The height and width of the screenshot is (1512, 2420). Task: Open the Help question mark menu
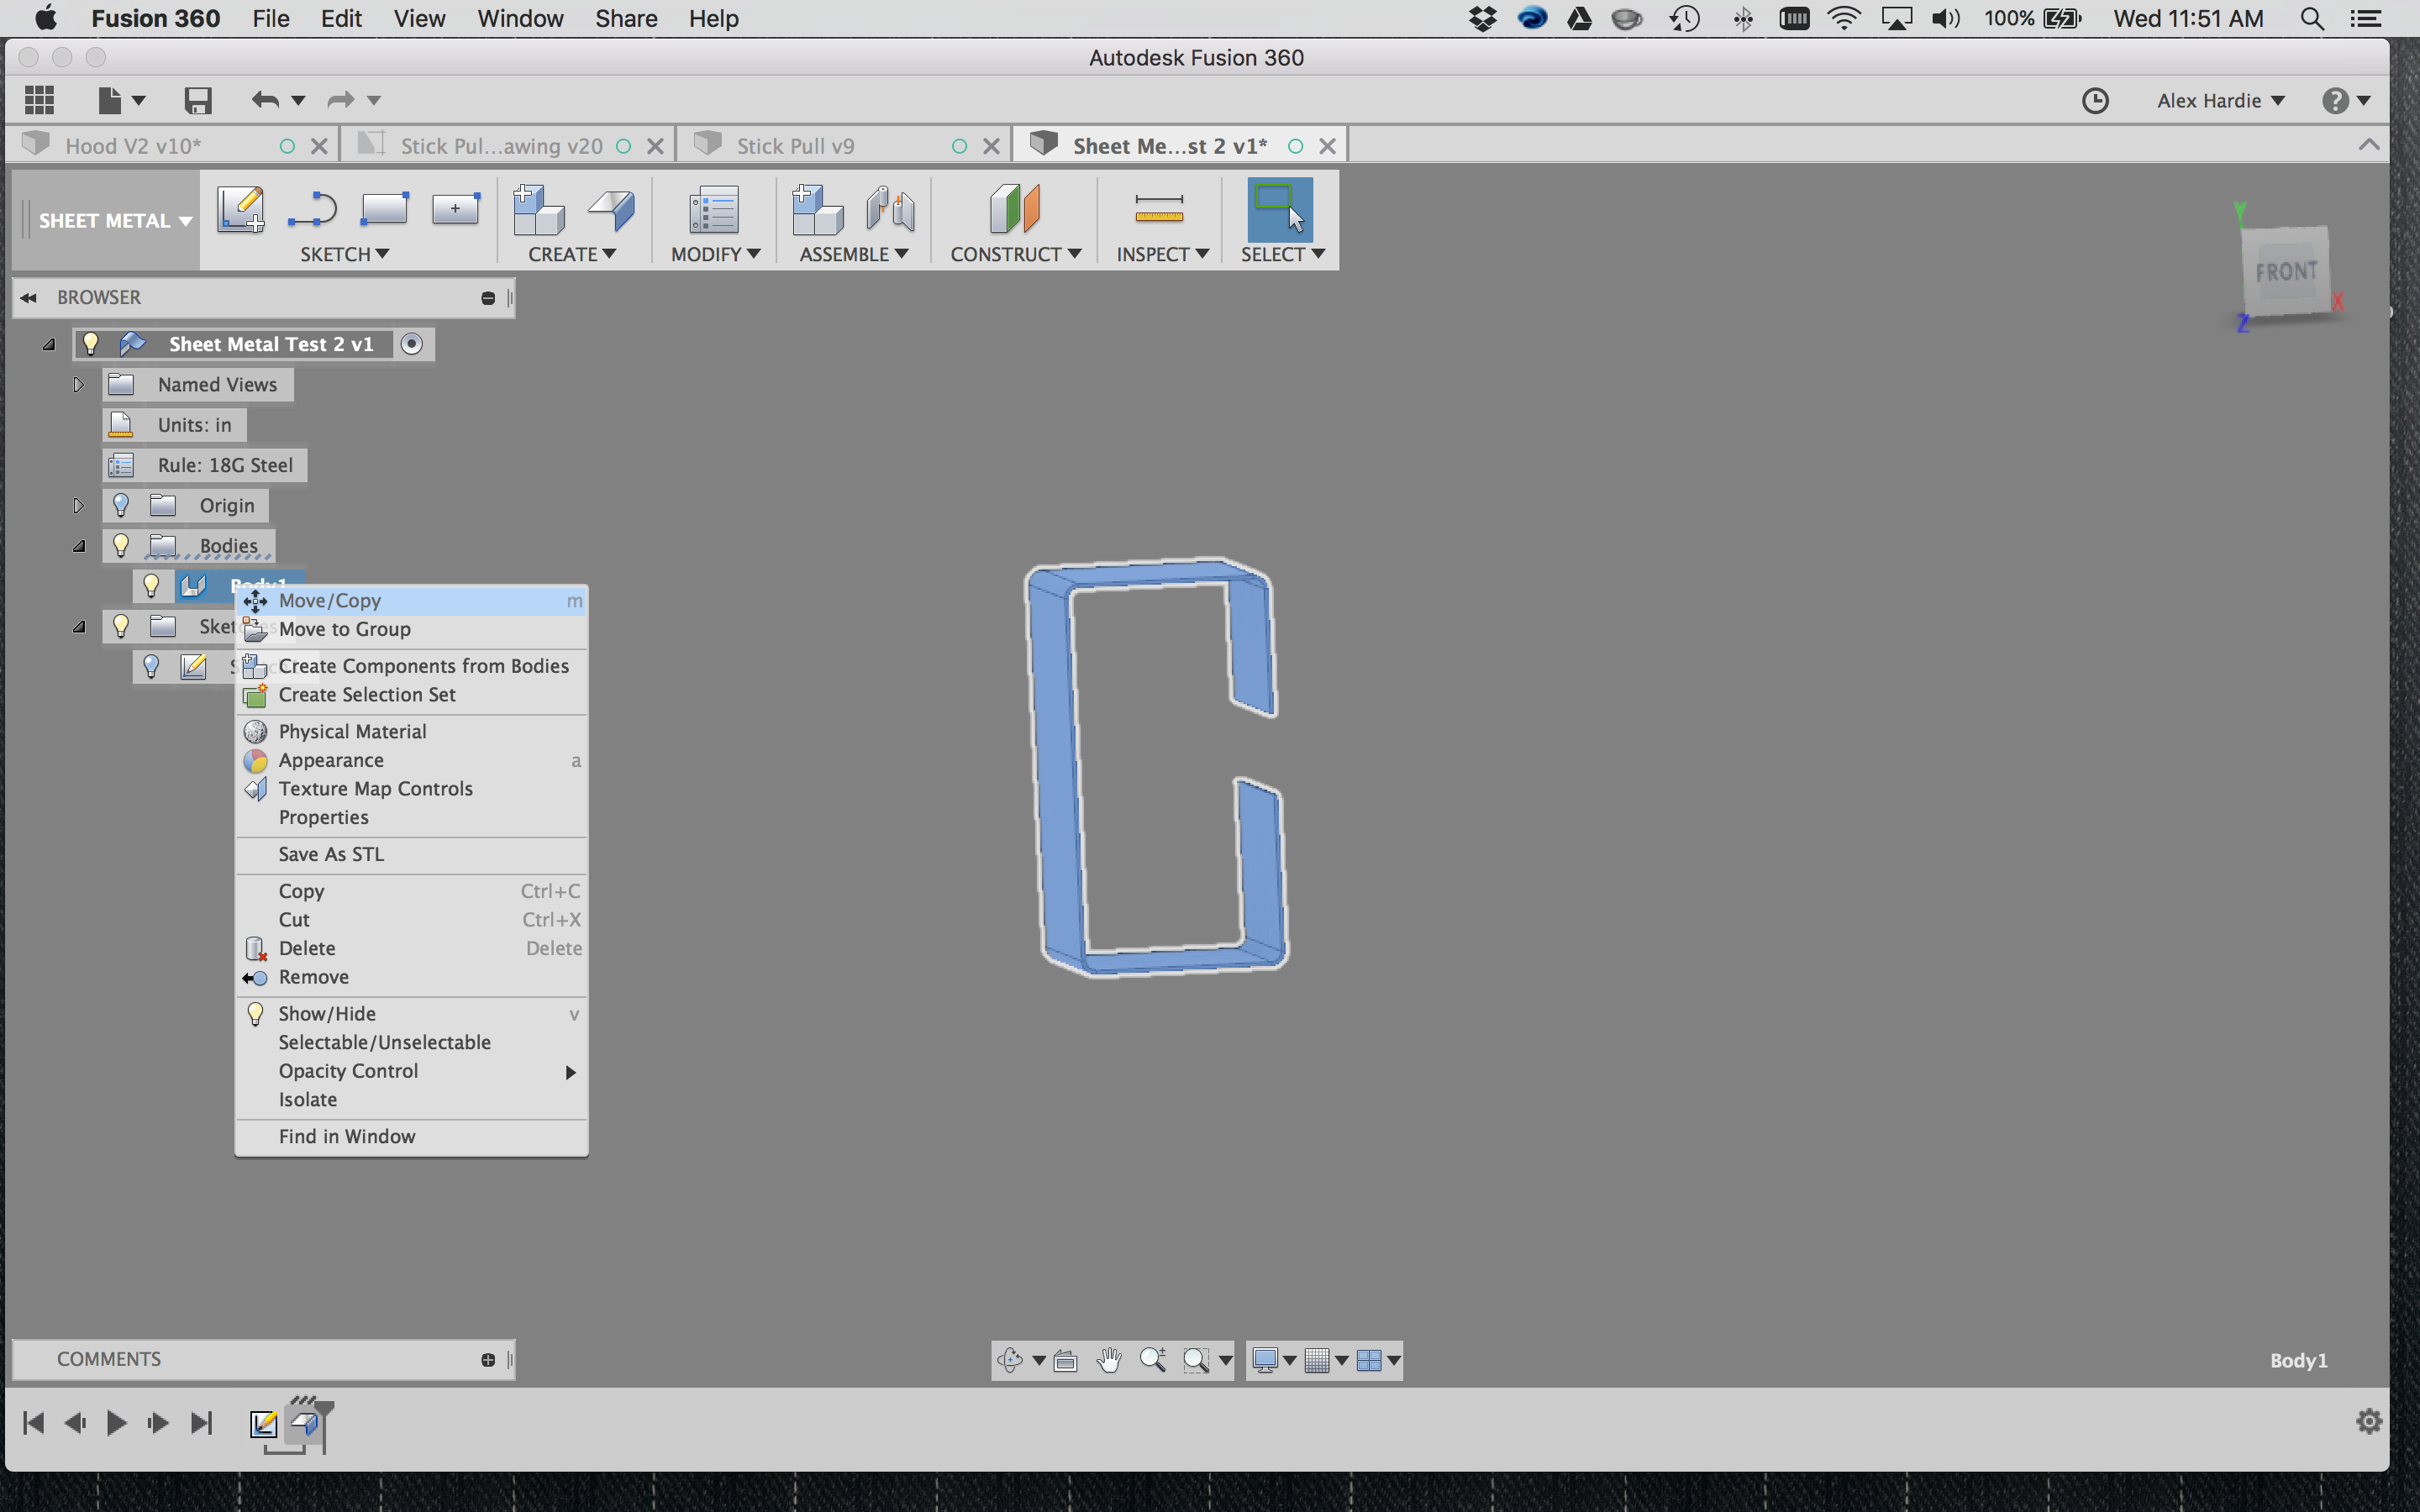pos(2345,100)
